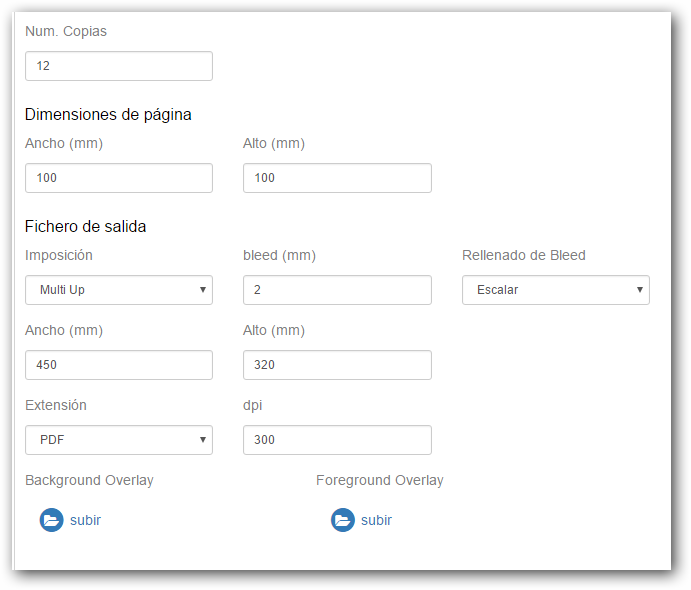Click the Foreground Overlay folder upload icon
The image size is (691, 590).
[x=342, y=520]
